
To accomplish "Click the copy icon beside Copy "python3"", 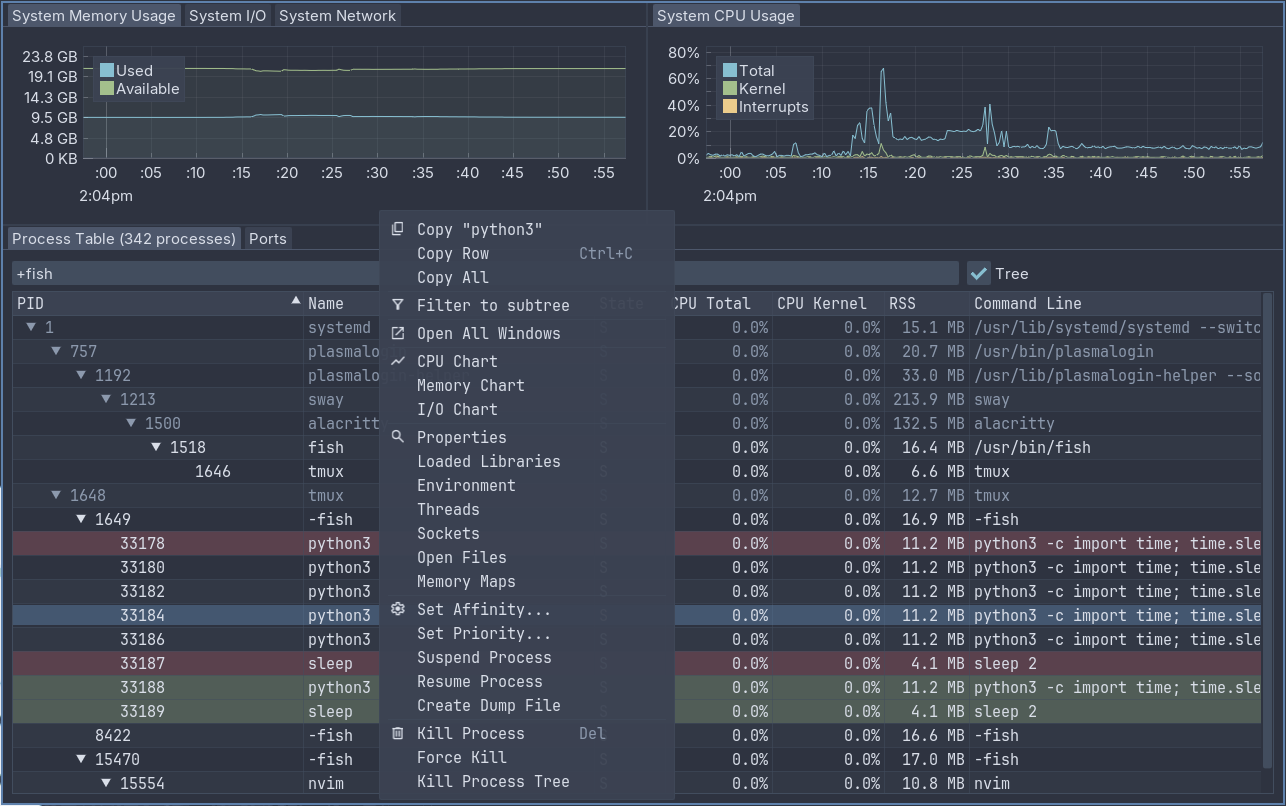I will click(398, 229).
